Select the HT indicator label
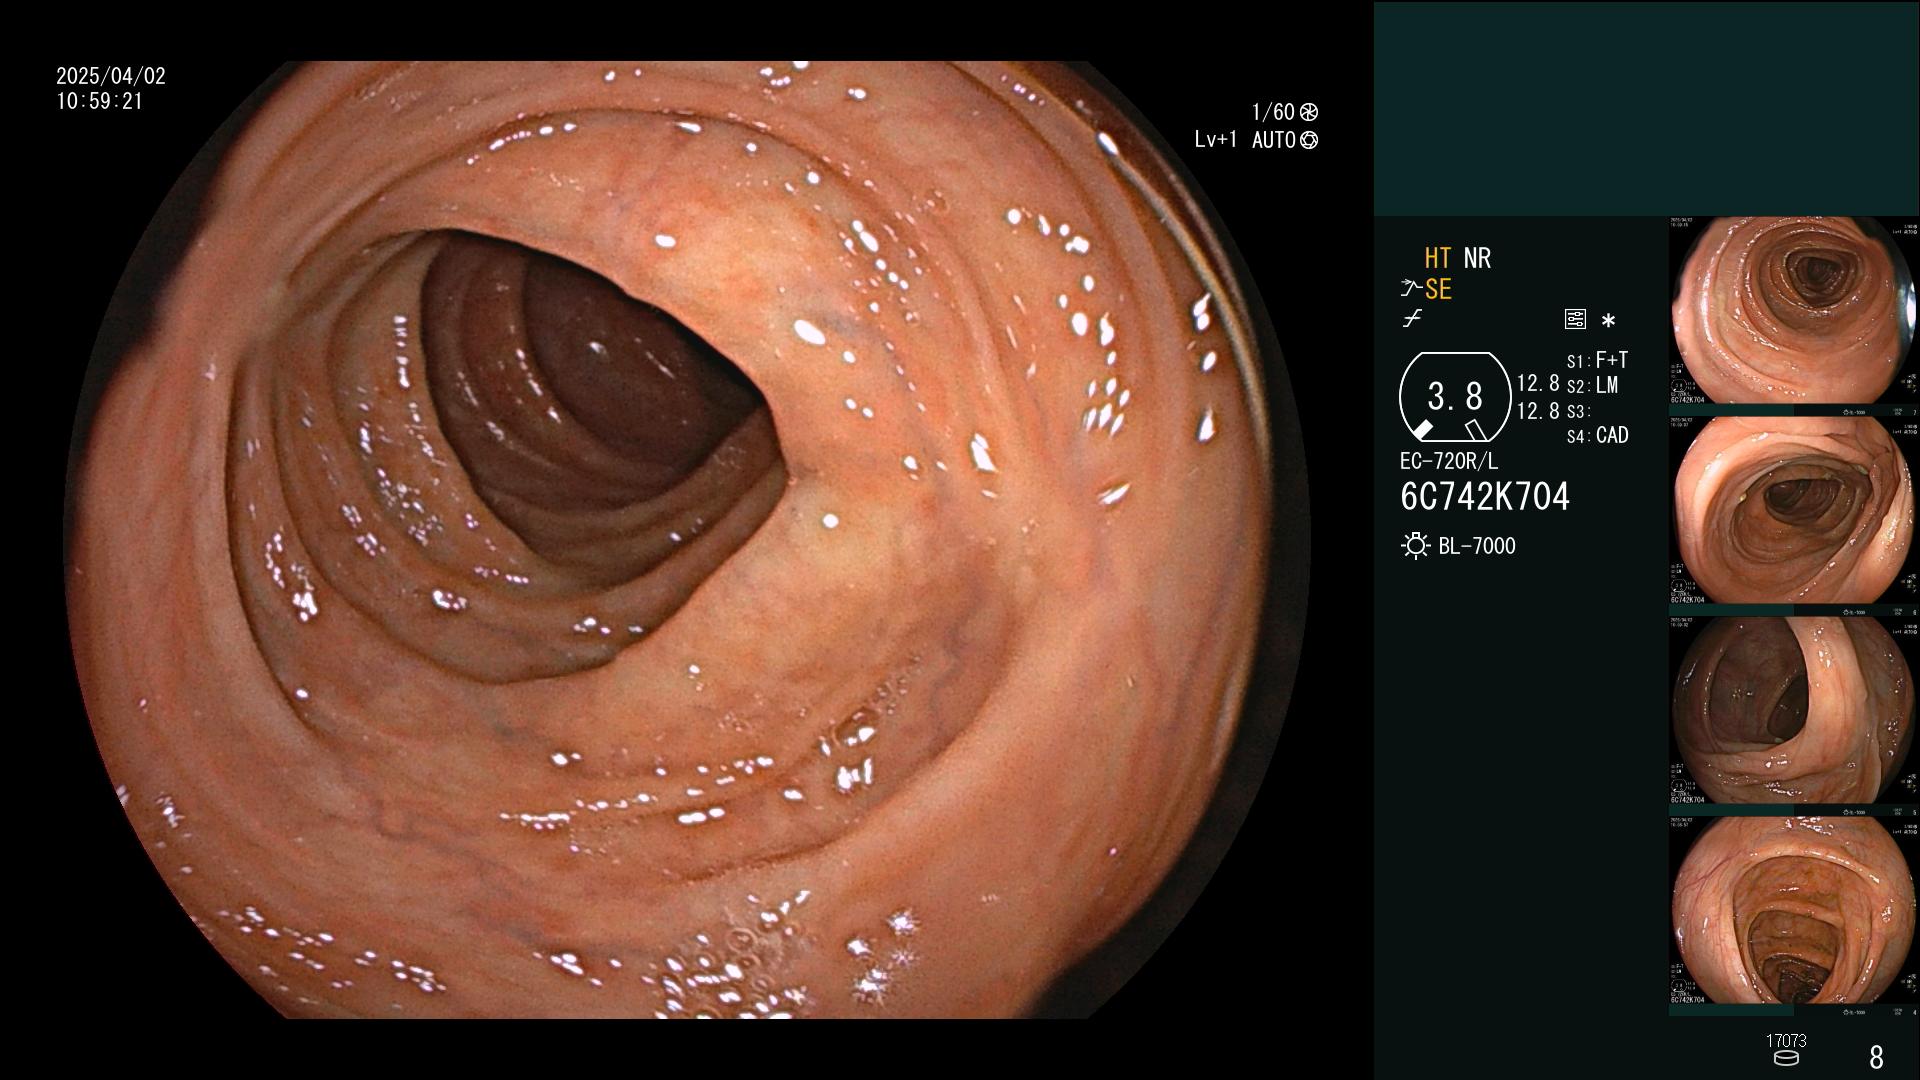This screenshot has height=1080, width=1920. [1437, 258]
